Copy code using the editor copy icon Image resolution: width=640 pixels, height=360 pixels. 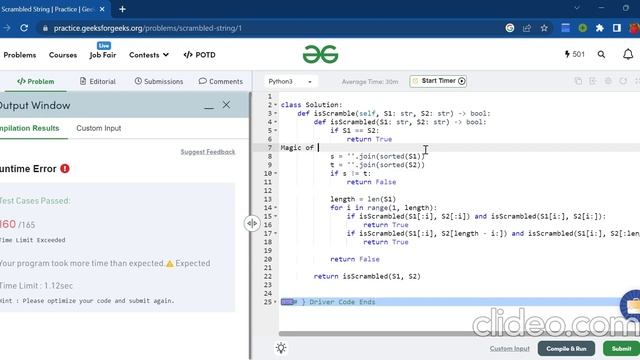578,81
